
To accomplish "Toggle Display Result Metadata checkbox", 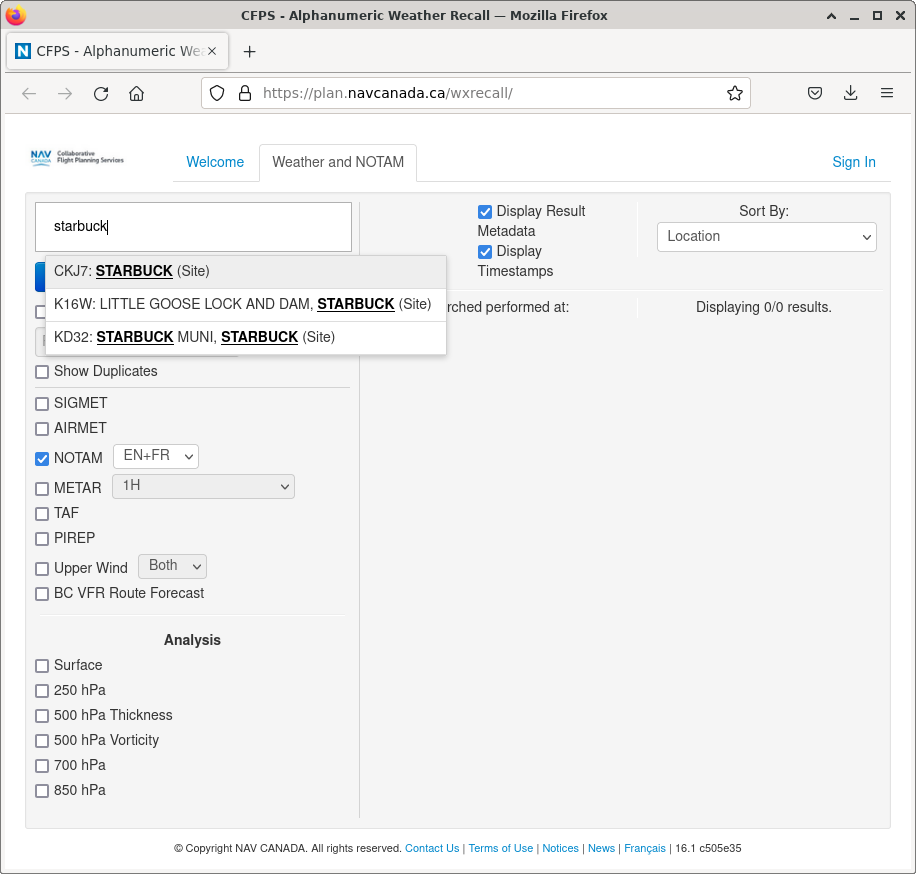I will click(x=485, y=211).
